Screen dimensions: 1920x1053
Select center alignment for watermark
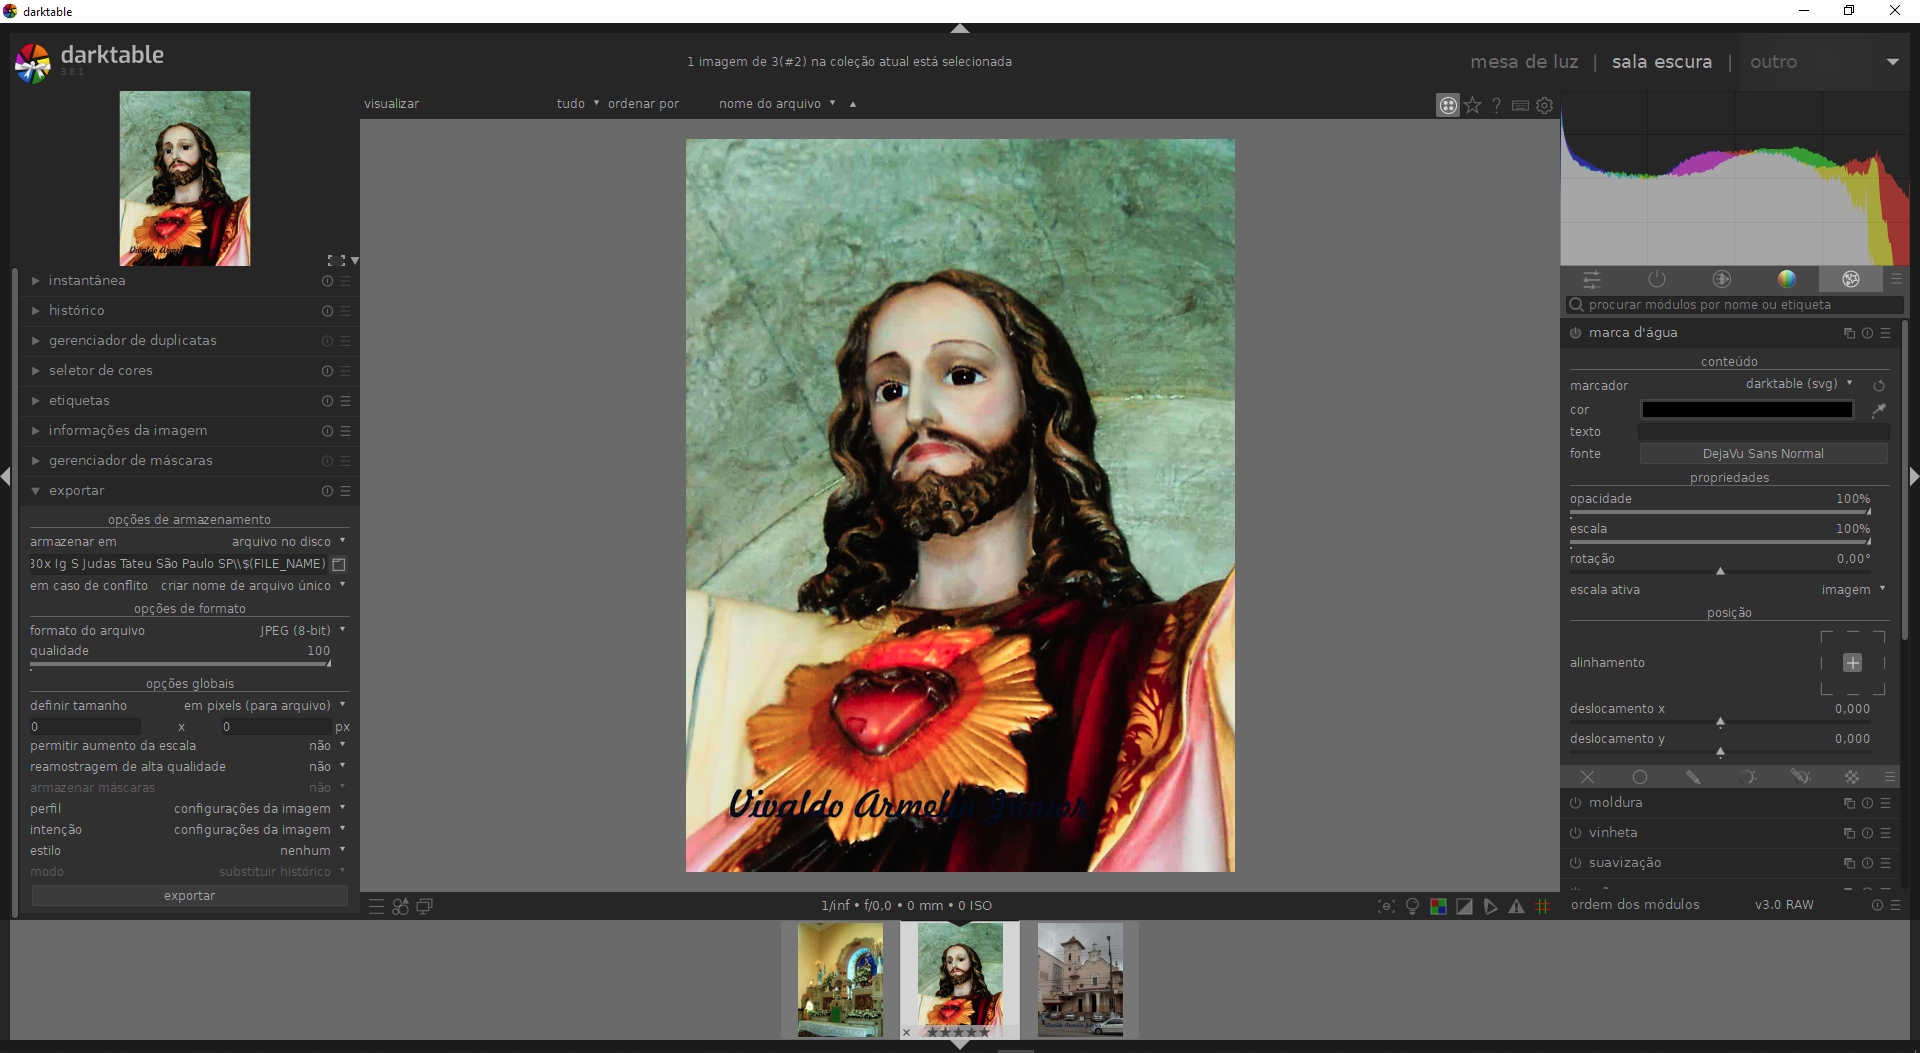[1853, 663]
